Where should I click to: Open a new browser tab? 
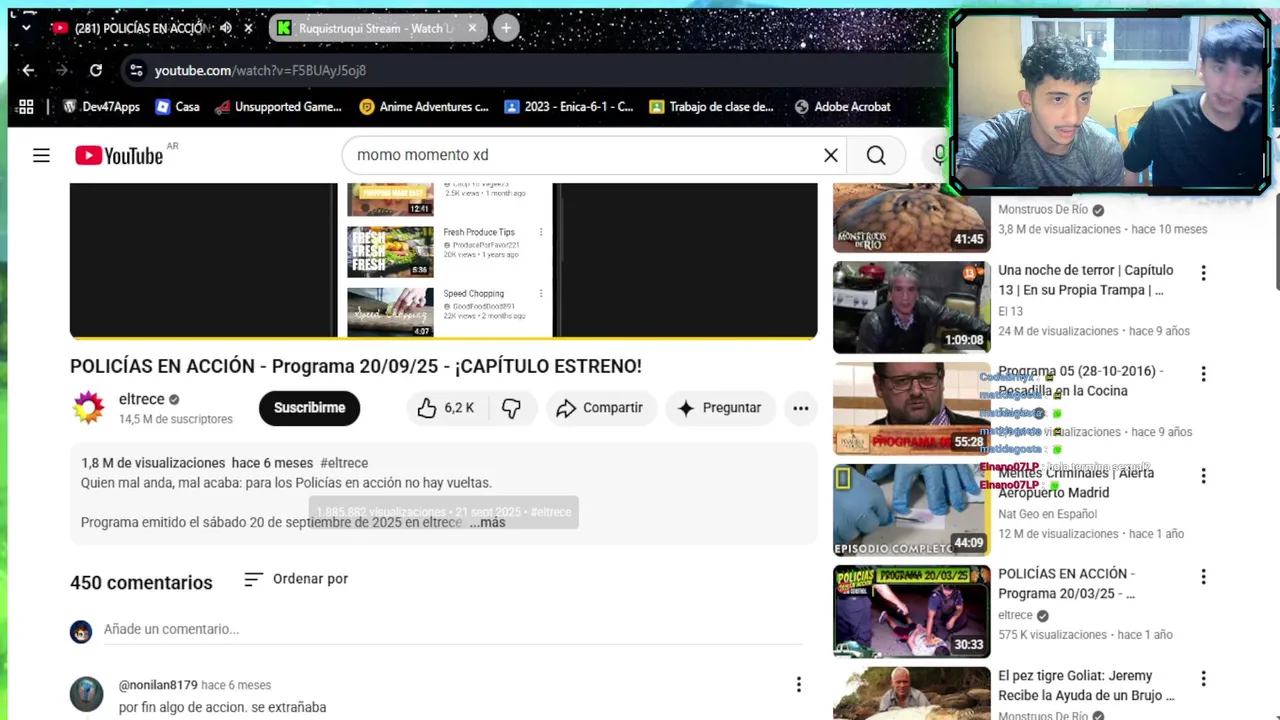tap(506, 28)
